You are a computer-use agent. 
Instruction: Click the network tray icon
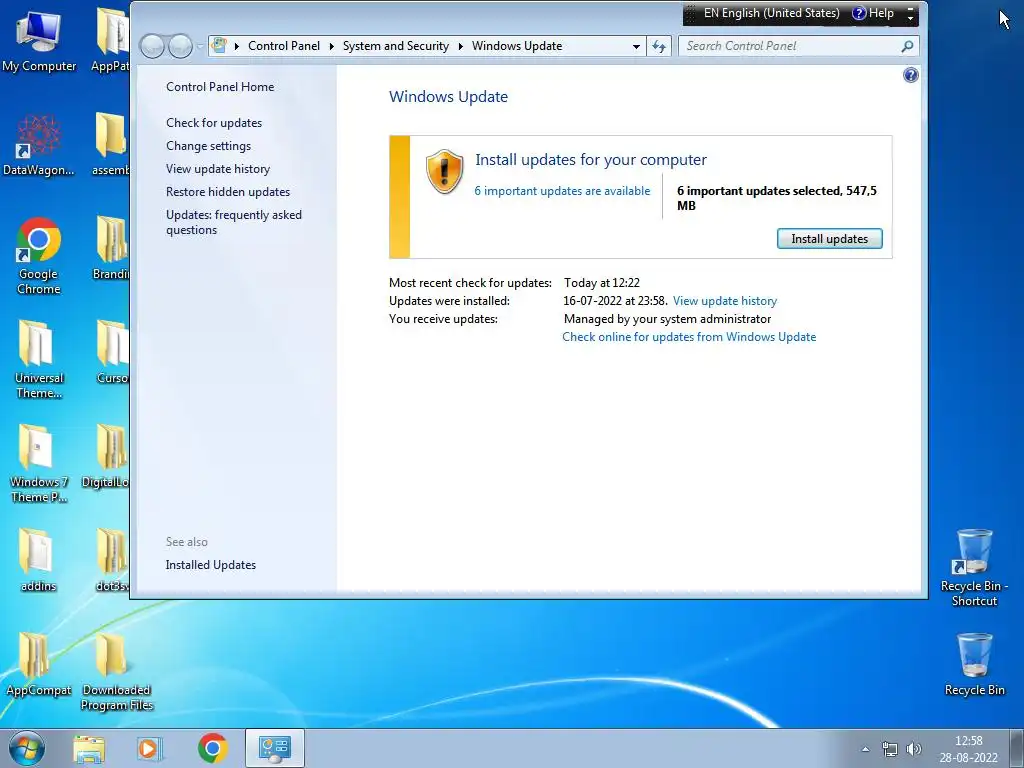[889, 749]
